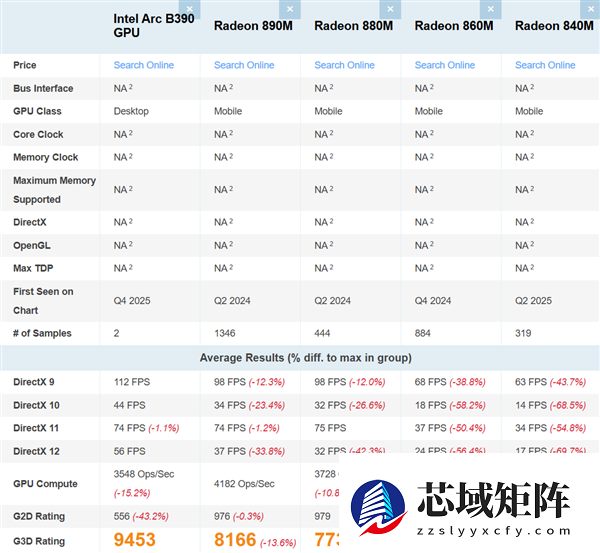Click Q4 2024 first seen value
This screenshot has width=600, height=553.
point(433,301)
